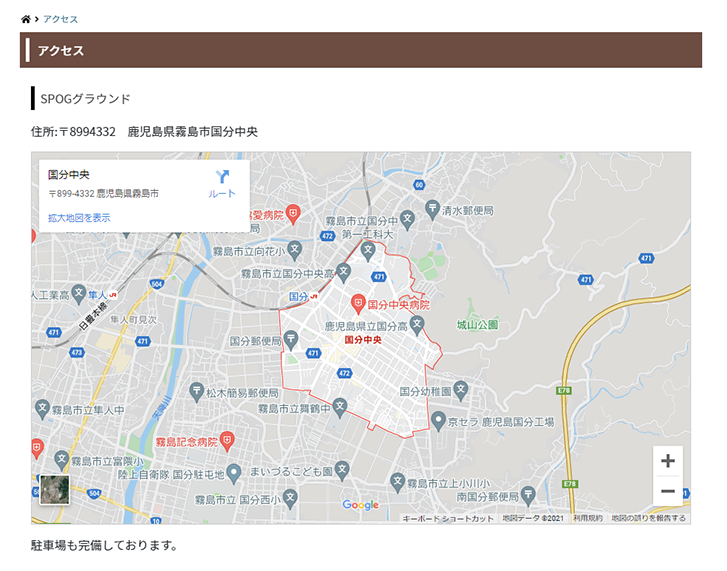Open 利用規約 terms link

588,518
